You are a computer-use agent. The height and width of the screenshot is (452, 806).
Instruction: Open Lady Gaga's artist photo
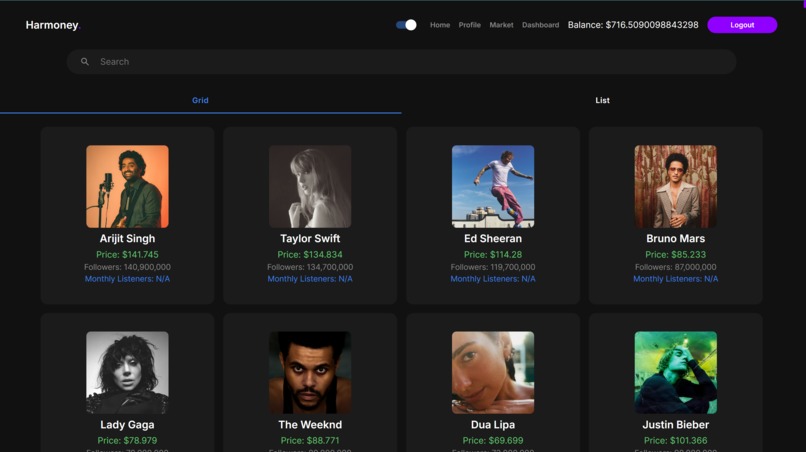click(x=127, y=372)
